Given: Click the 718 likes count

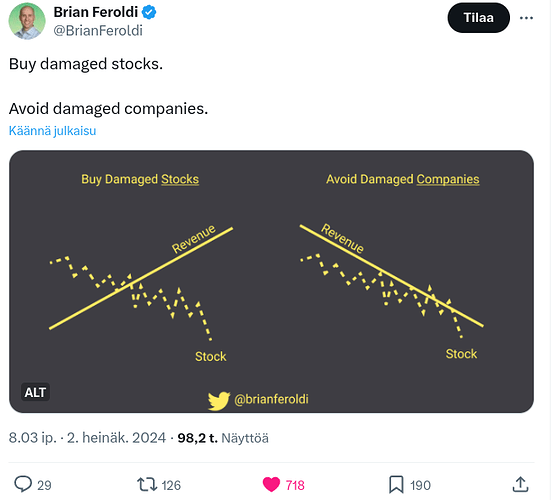Looking at the screenshot, I should coord(295,485).
